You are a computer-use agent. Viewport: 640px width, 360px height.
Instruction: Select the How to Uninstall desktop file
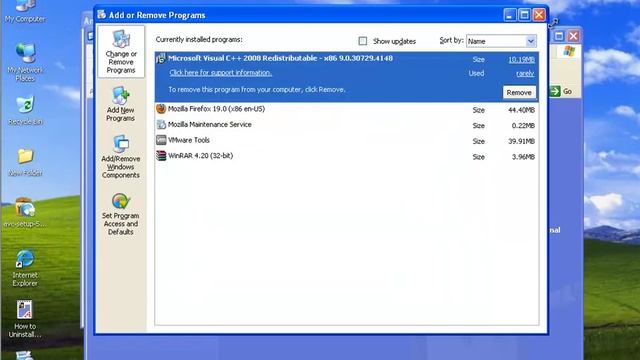coord(25,320)
